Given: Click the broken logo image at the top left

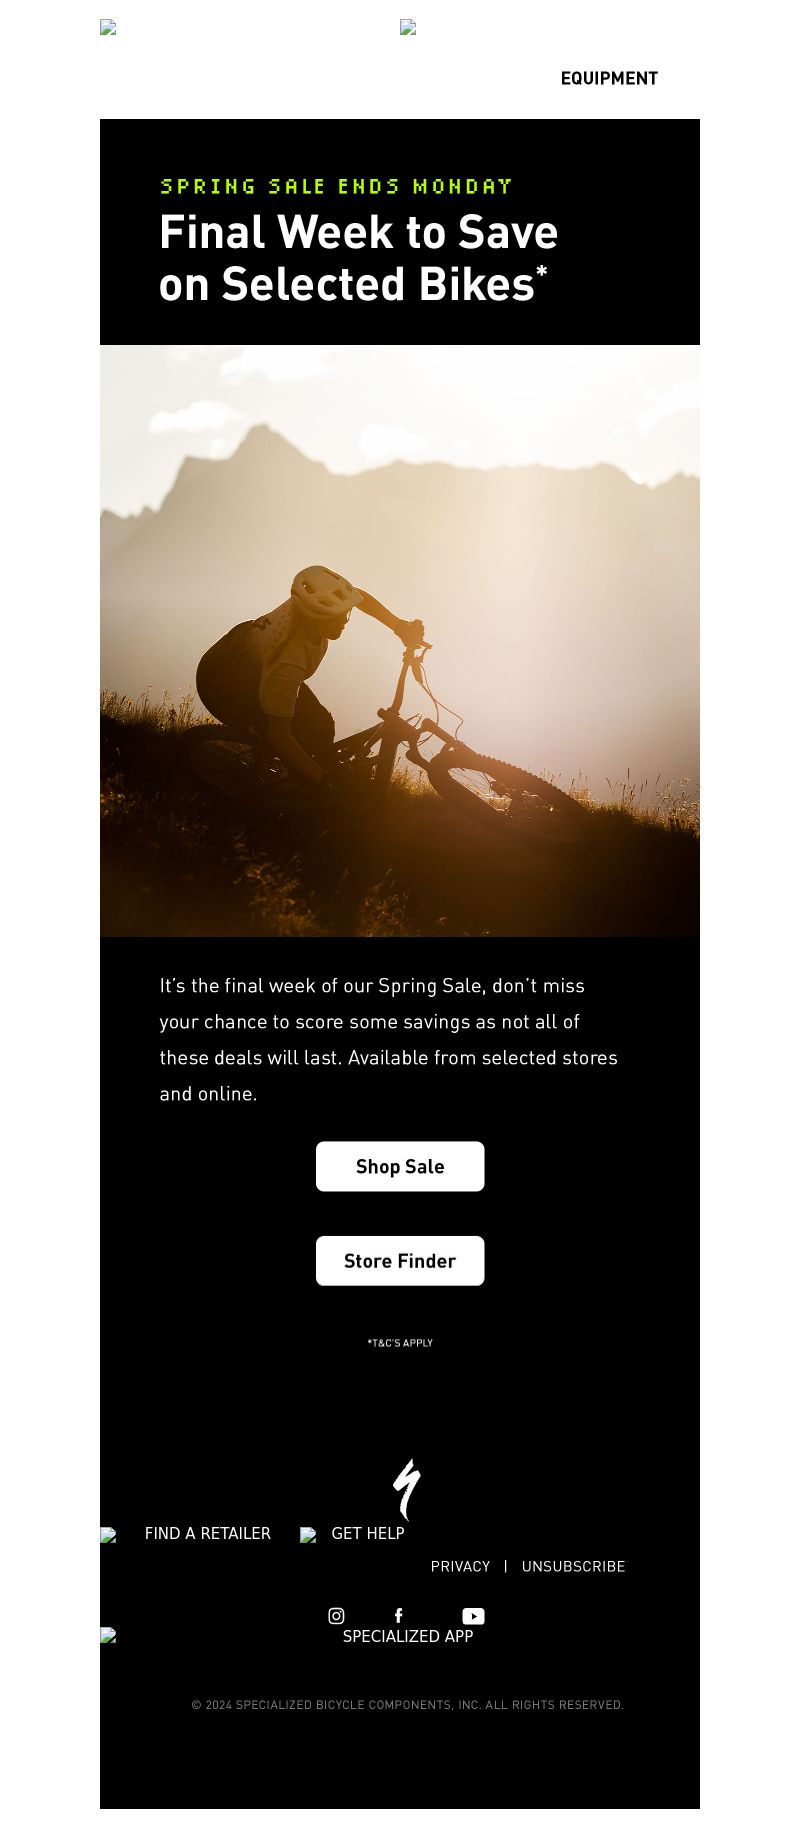Looking at the screenshot, I should pos(108,28).
